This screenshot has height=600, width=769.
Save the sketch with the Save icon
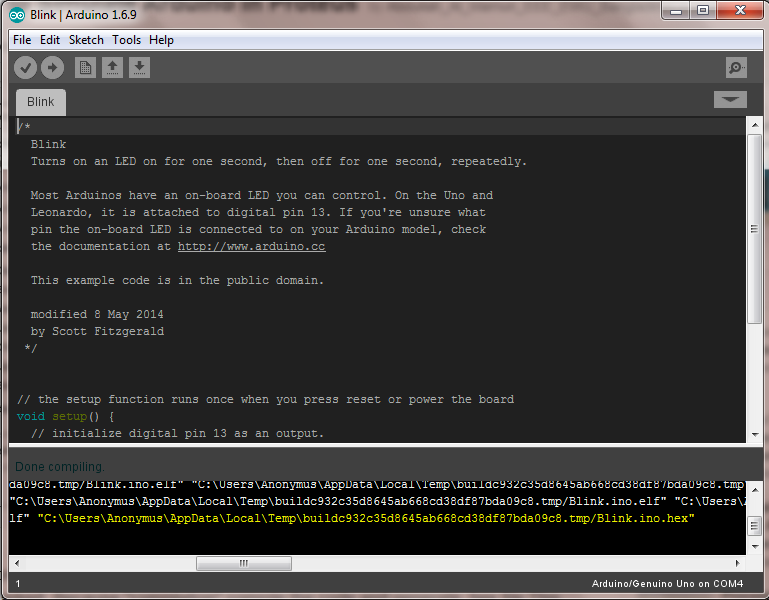(139, 67)
